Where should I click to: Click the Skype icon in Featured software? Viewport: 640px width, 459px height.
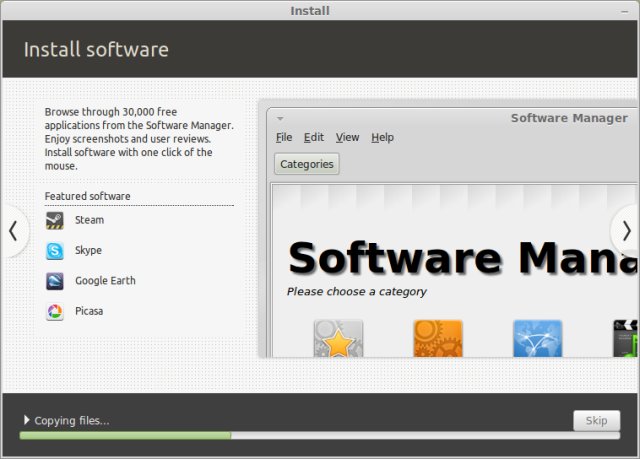(55, 251)
